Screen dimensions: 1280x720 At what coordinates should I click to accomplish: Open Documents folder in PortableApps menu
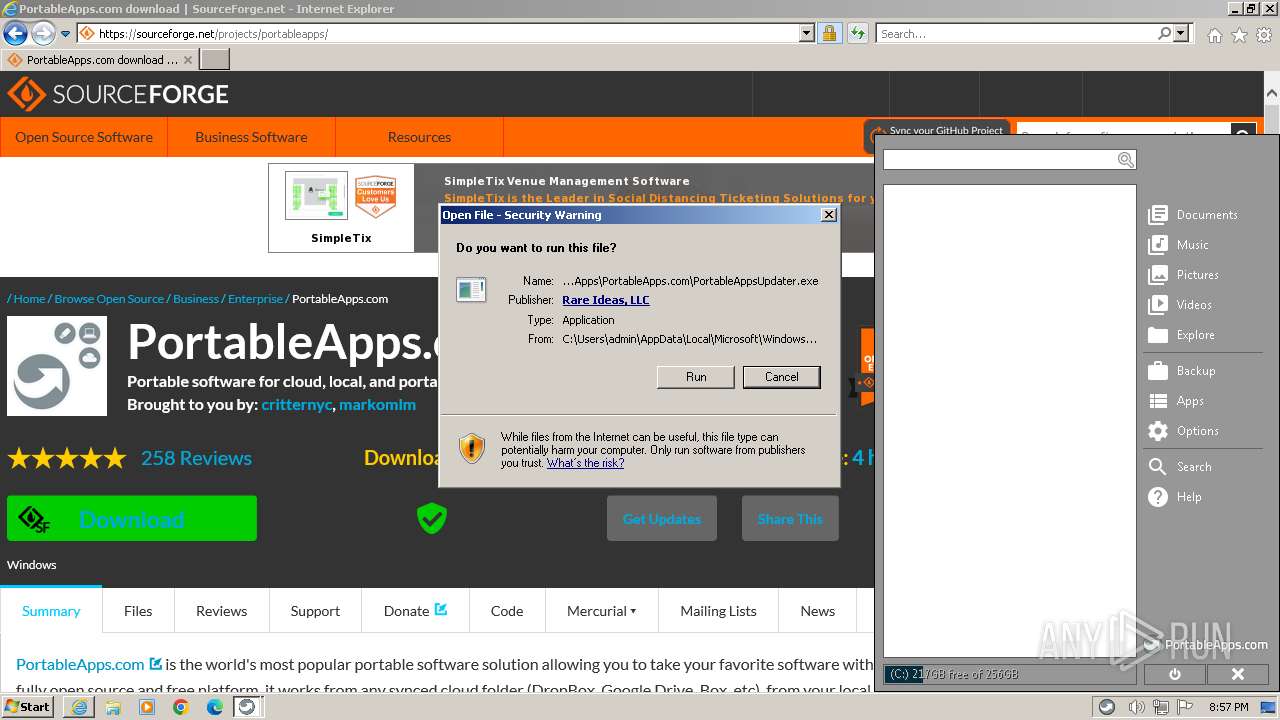click(x=1193, y=215)
